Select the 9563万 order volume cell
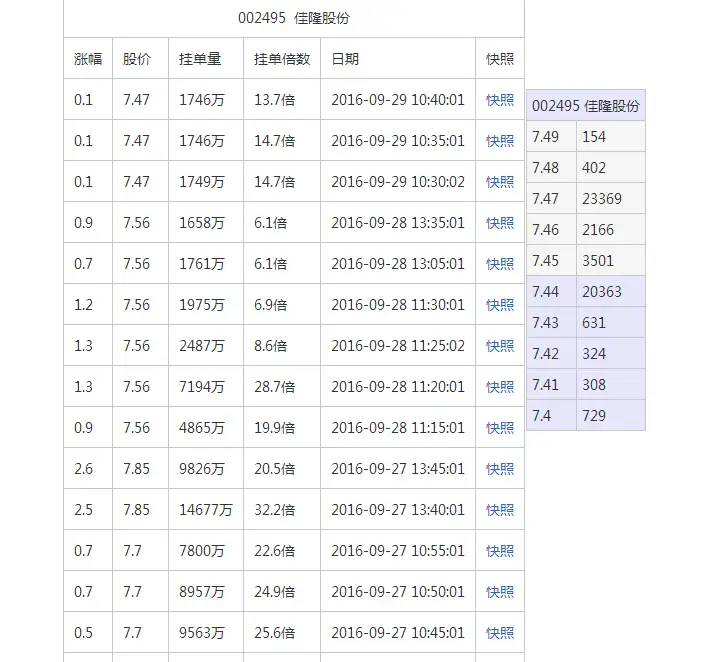 [206, 632]
